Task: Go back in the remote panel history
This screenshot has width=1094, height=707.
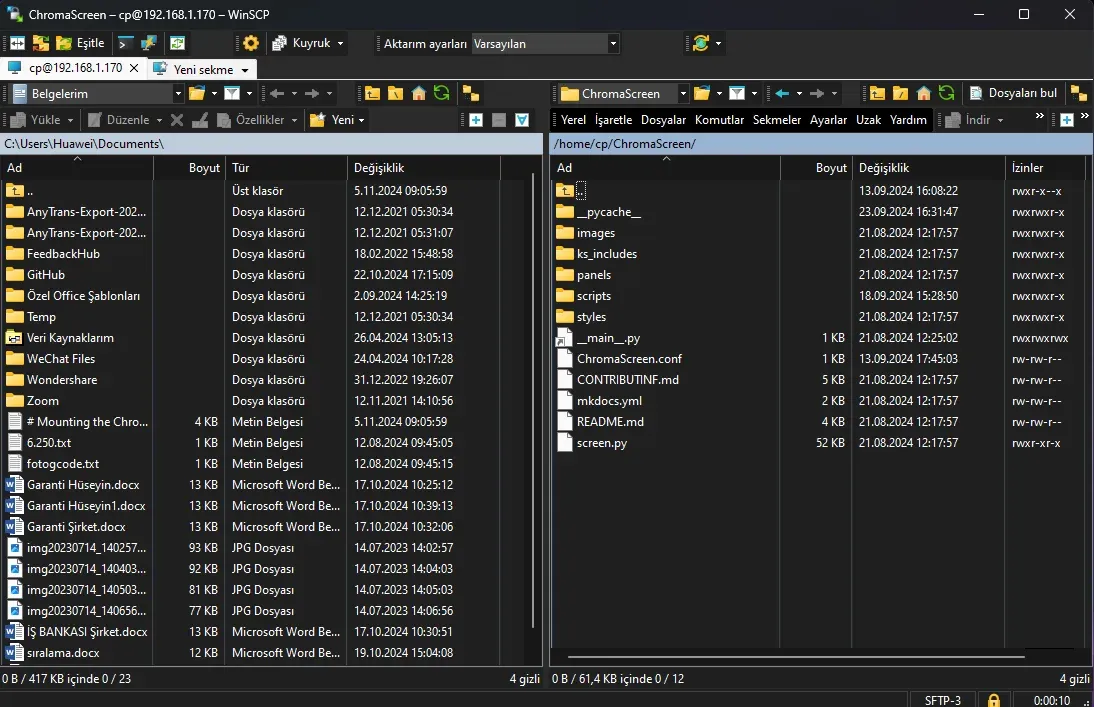Action: click(x=782, y=94)
